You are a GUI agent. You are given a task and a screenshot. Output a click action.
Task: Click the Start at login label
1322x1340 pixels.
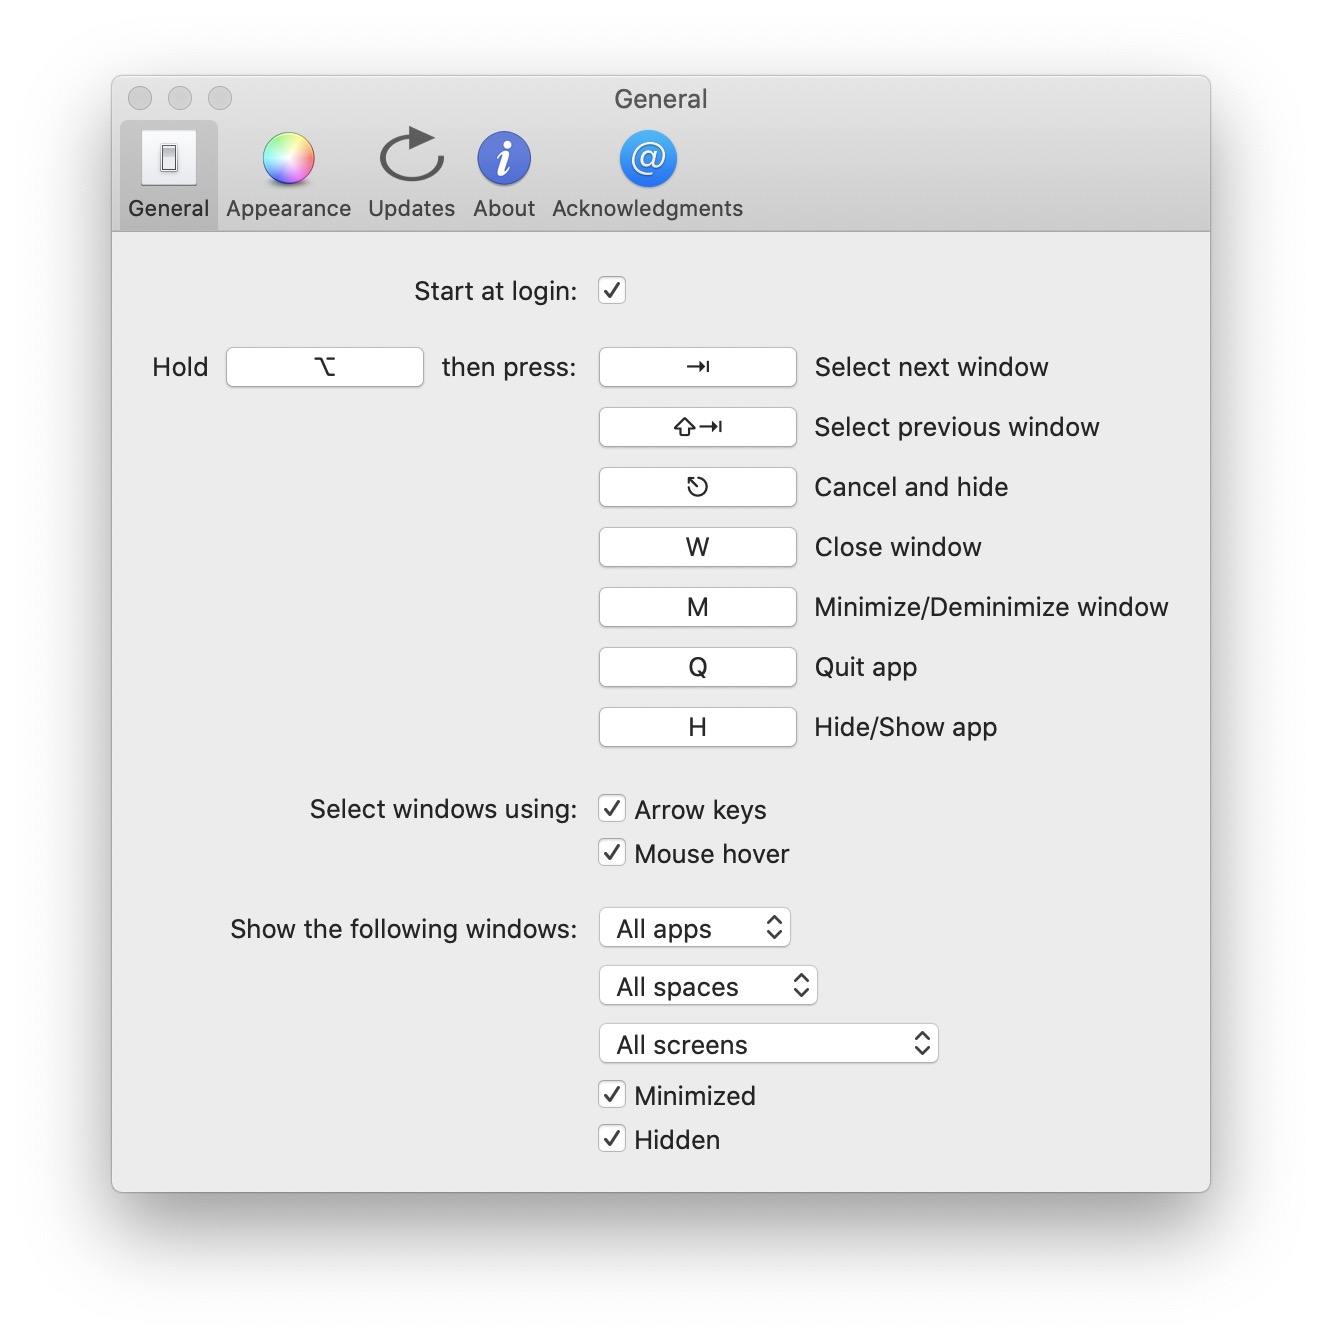click(x=496, y=291)
